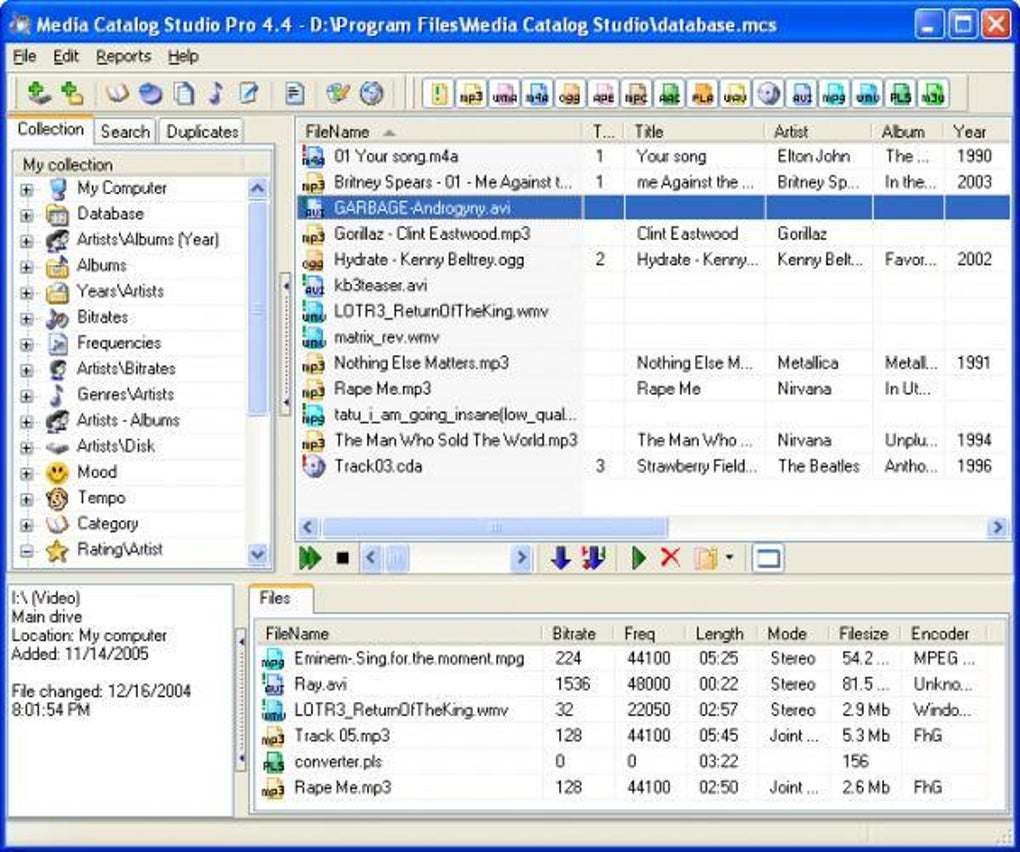Image resolution: width=1020 pixels, height=852 pixels.
Task: Click the single blue down arrow icon
Action: click(561, 558)
